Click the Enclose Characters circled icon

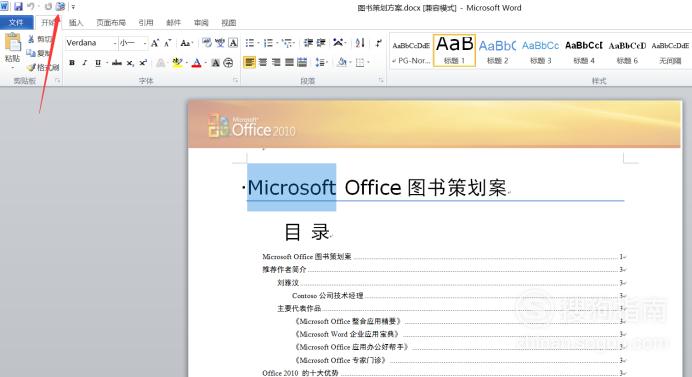click(228, 63)
